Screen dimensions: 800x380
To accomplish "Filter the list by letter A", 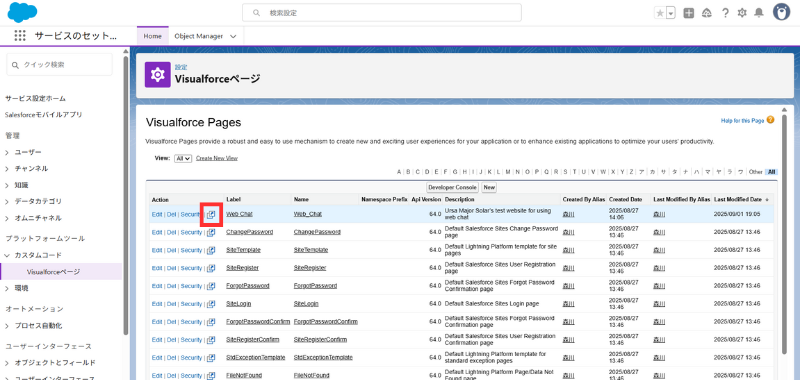I will pyautogui.click(x=399, y=172).
